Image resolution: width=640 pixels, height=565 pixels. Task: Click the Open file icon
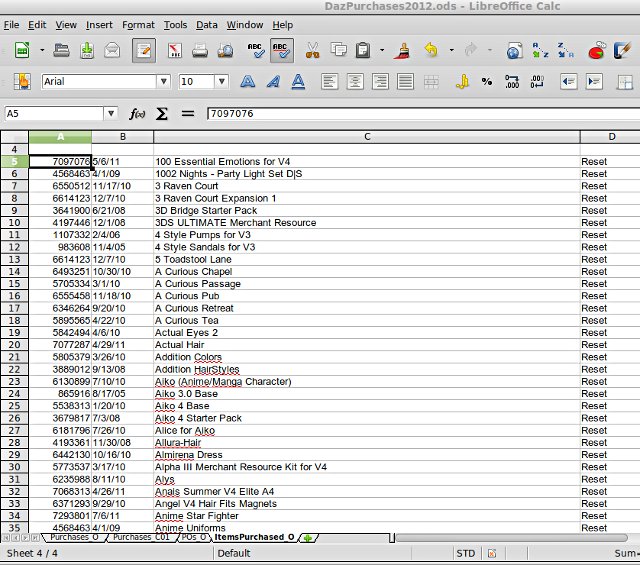61,51
